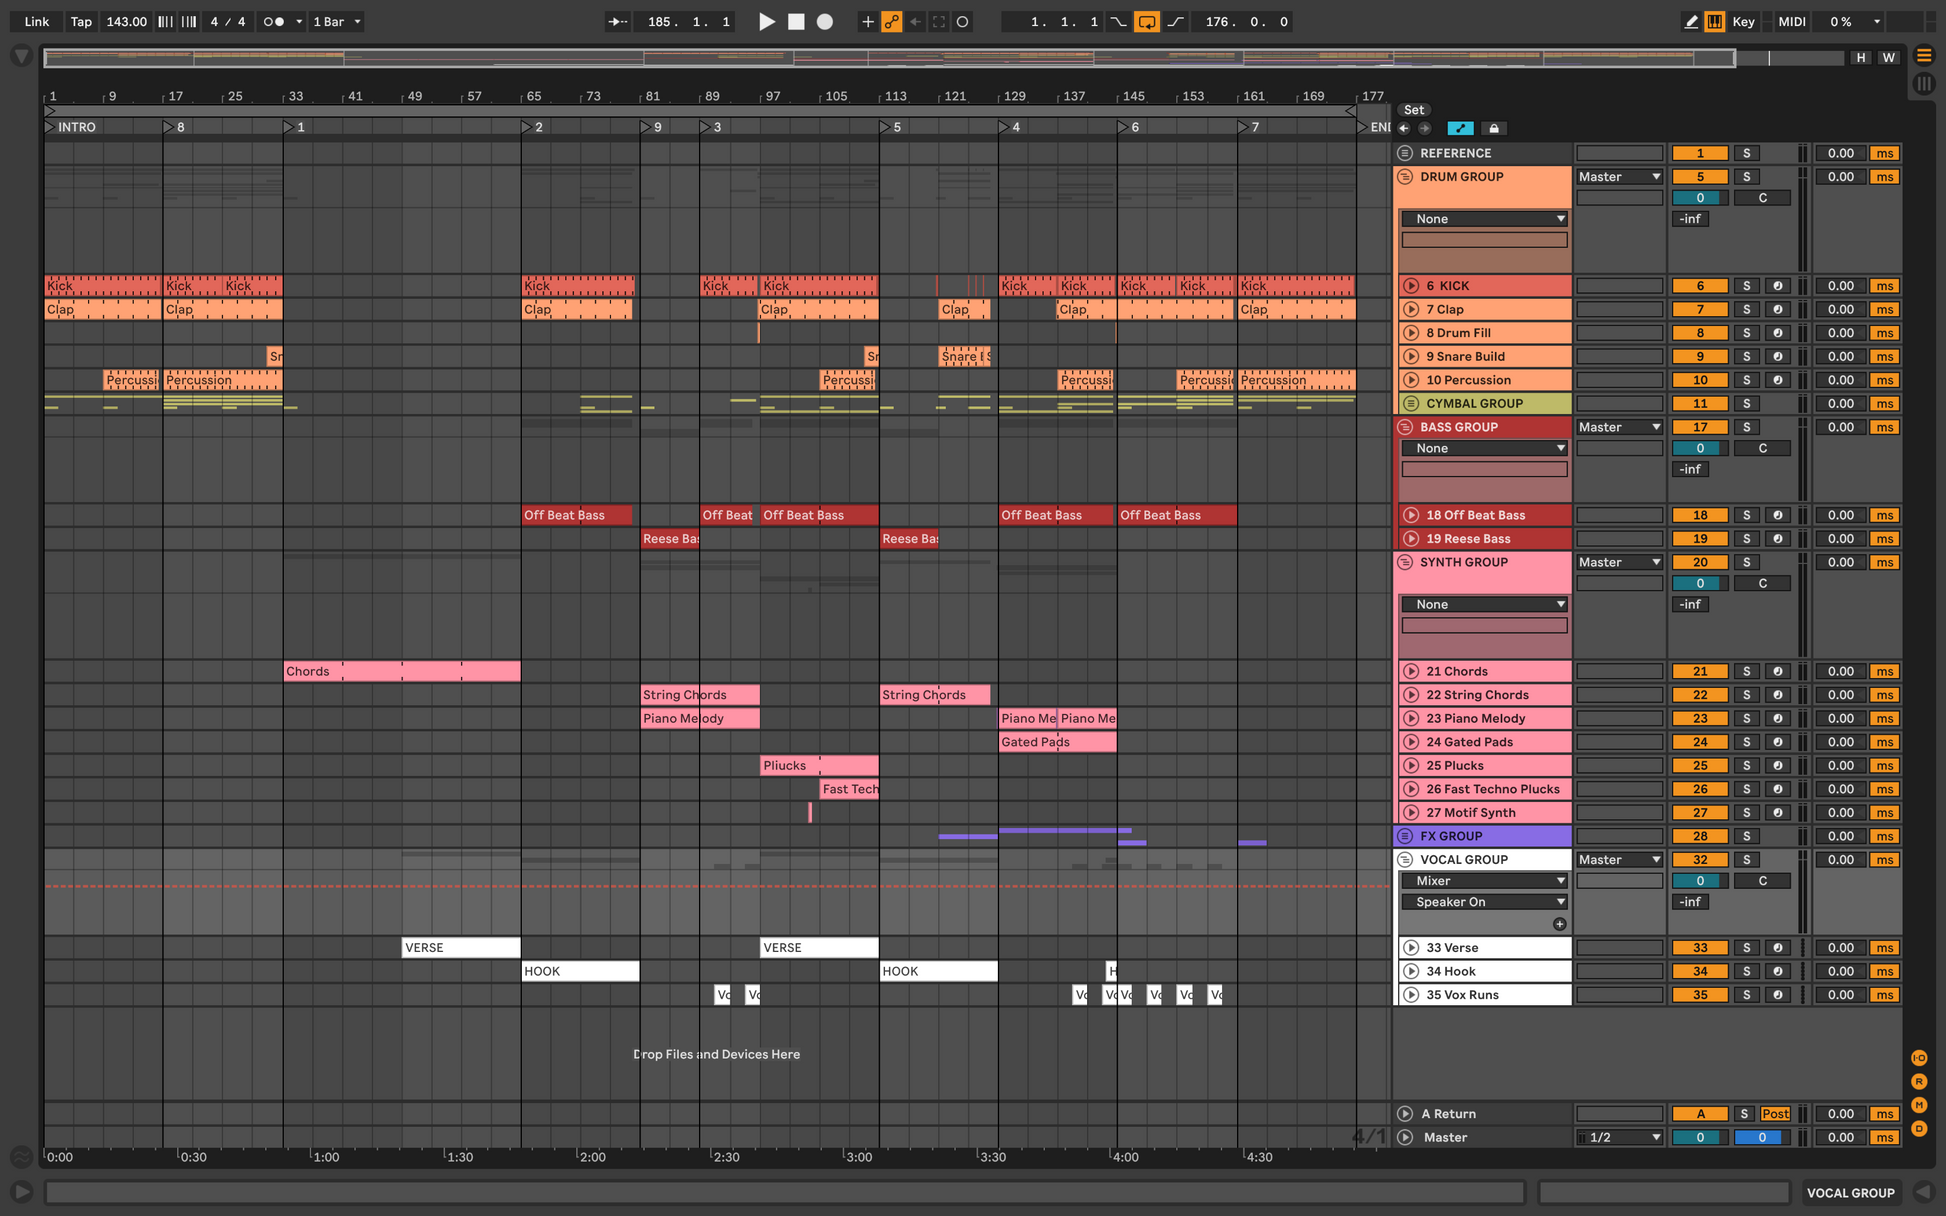Screen dimensions: 1946x1216
Task: Arm the Arrangement Record button
Action: 825,21
